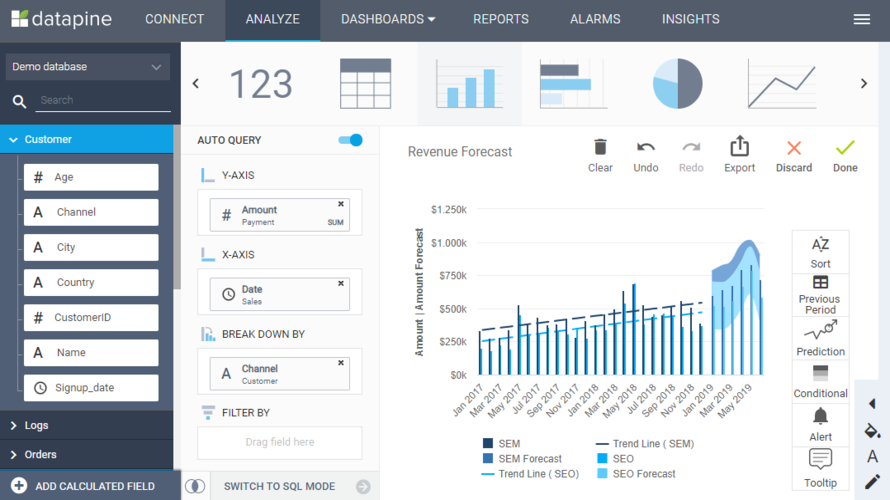Click the SEO Forecast legend swatch
Screen dimensions: 890x500
[603, 474]
